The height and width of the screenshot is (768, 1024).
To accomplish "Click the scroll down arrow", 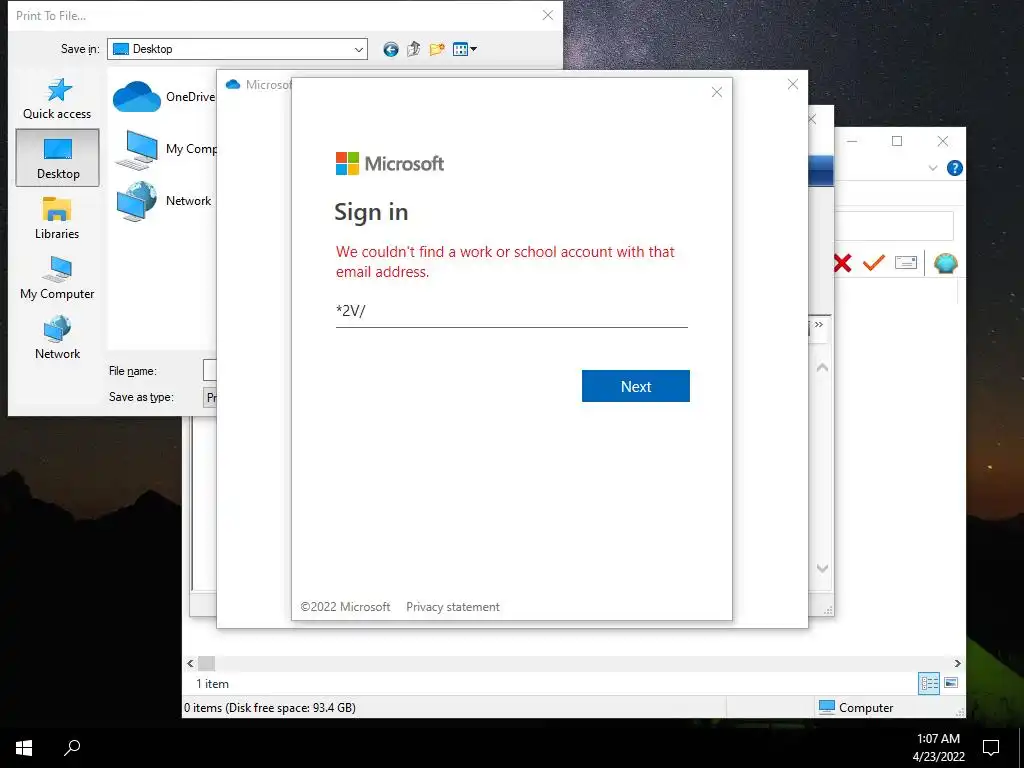I will 822,568.
